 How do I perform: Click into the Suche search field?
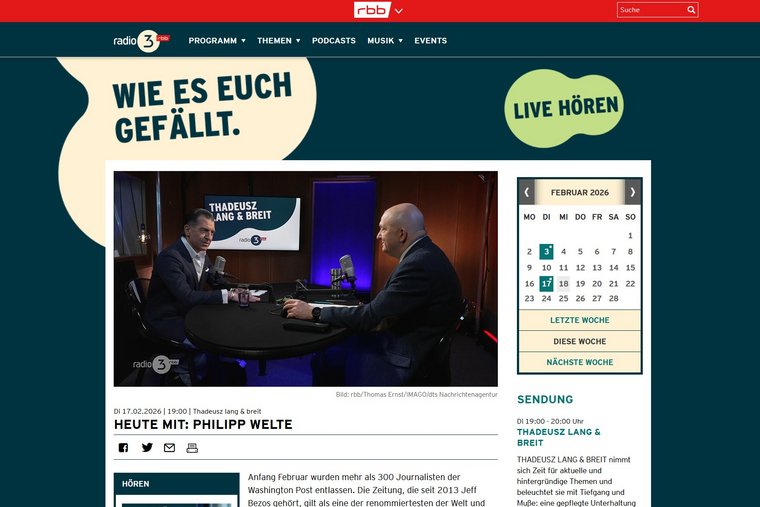click(650, 10)
